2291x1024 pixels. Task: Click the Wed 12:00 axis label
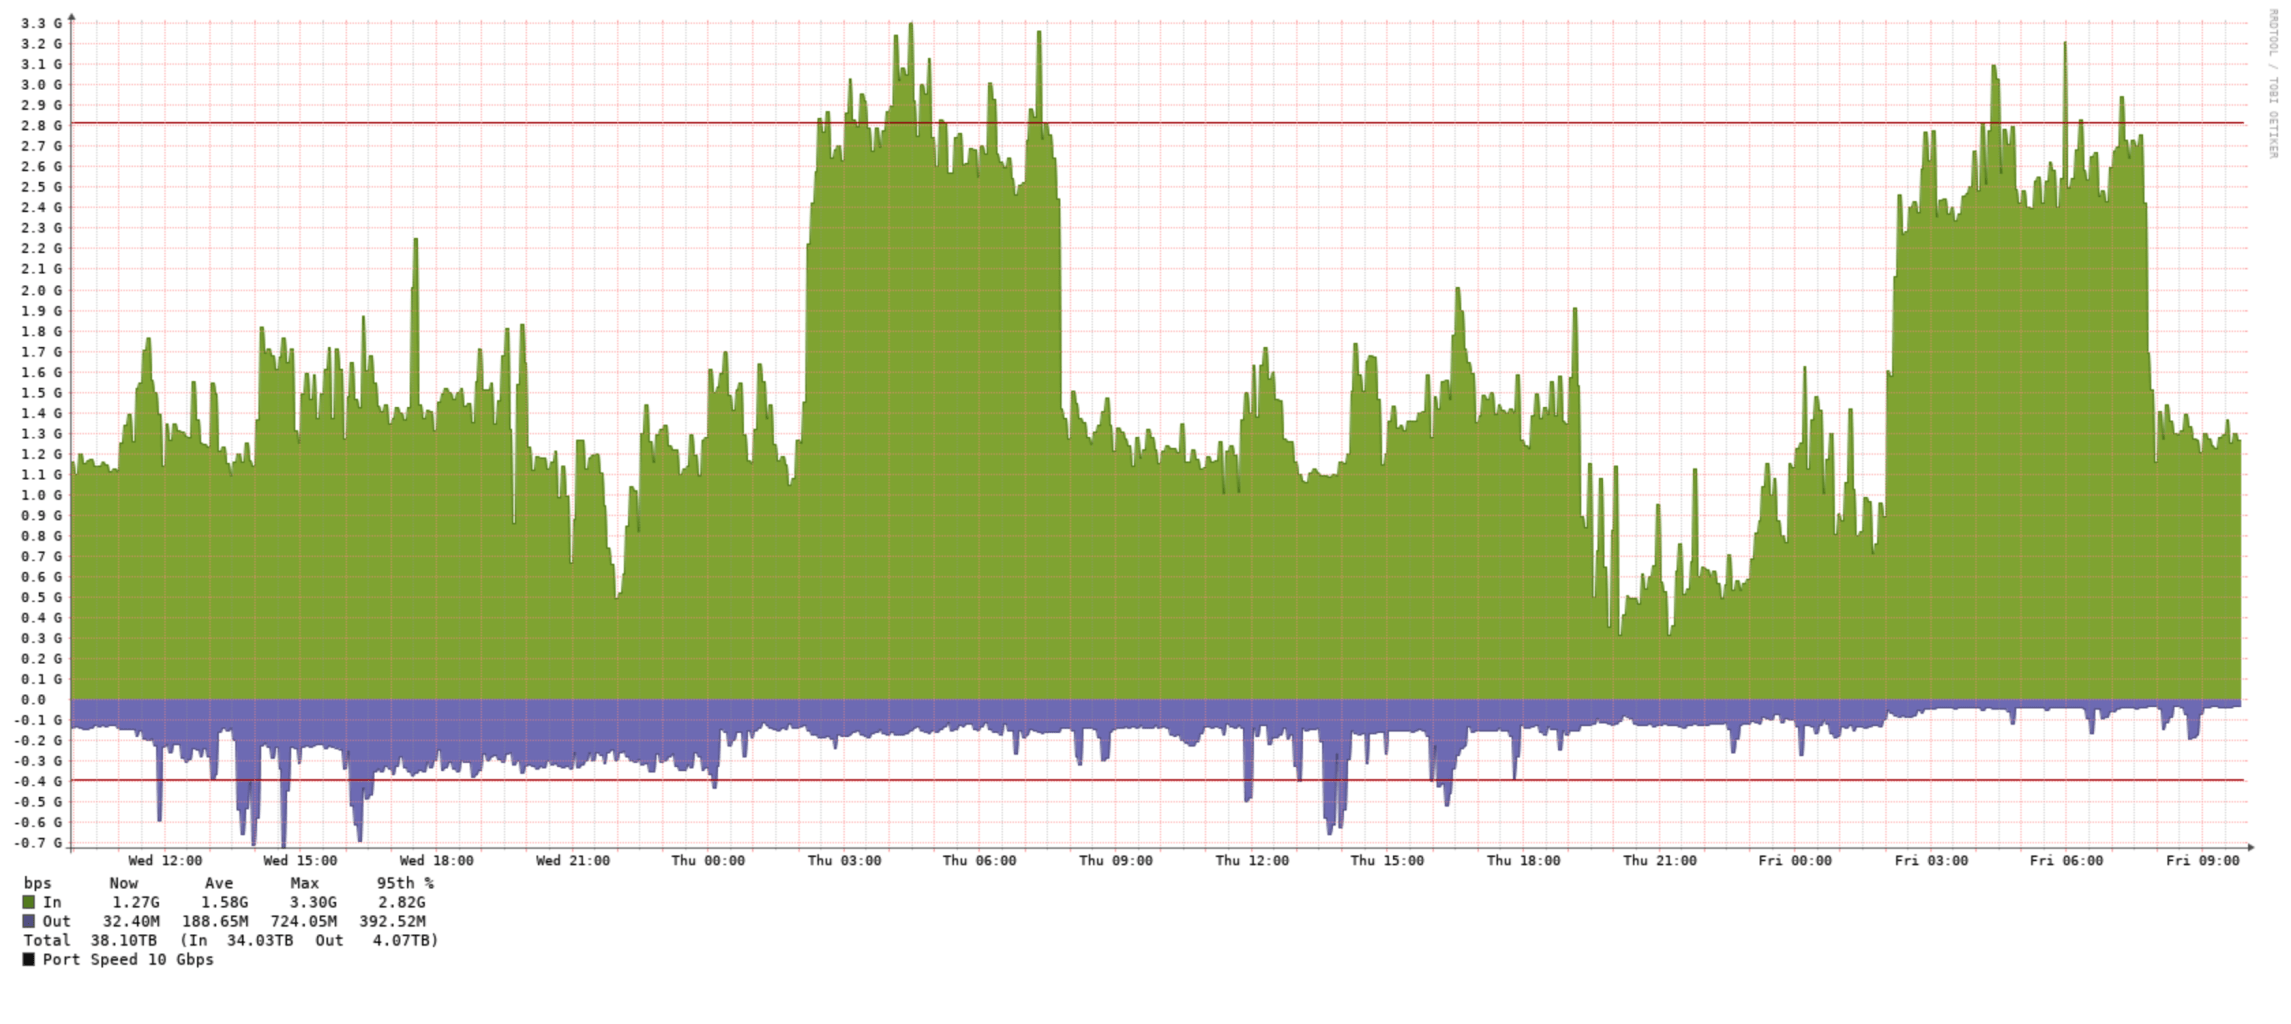[x=165, y=860]
